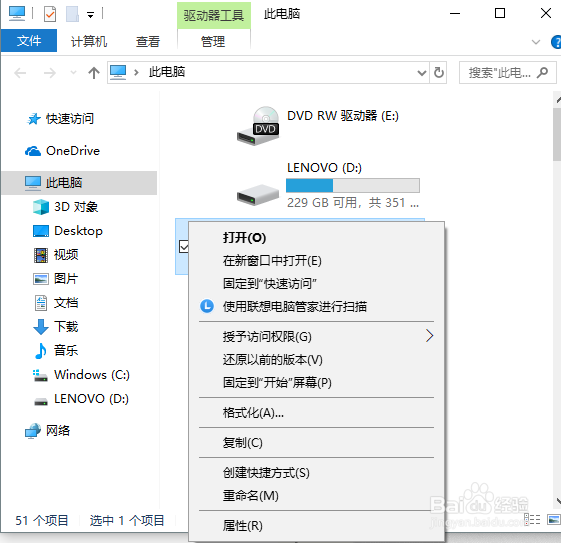Switch to details view icon in status bar

pos(532,519)
